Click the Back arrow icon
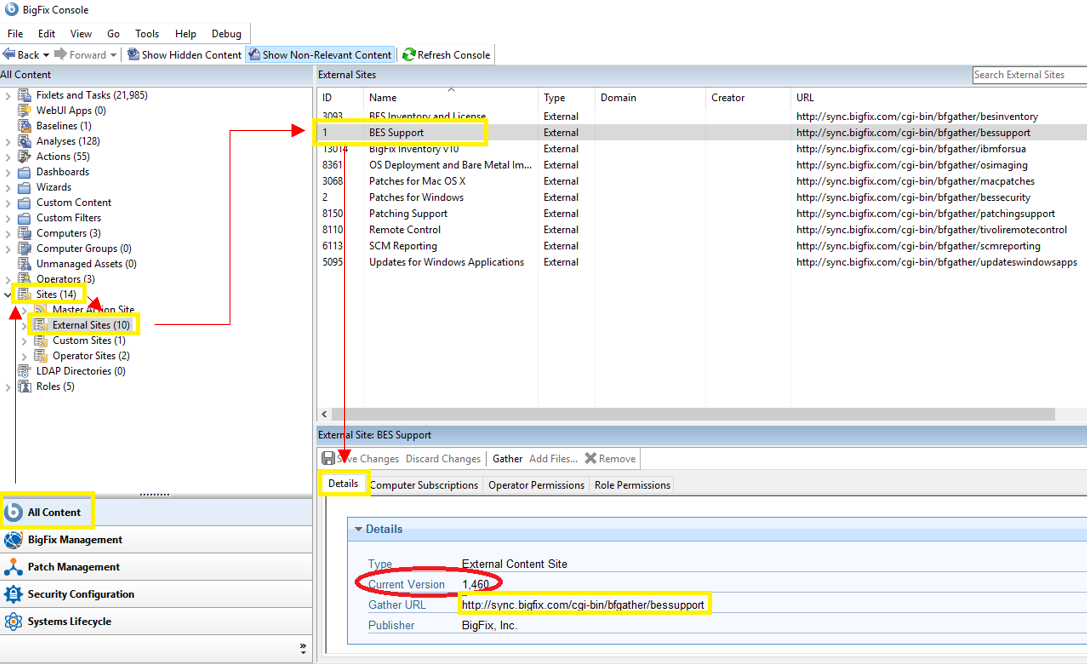This screenshot has height=664, width=1087. [9, 55]
